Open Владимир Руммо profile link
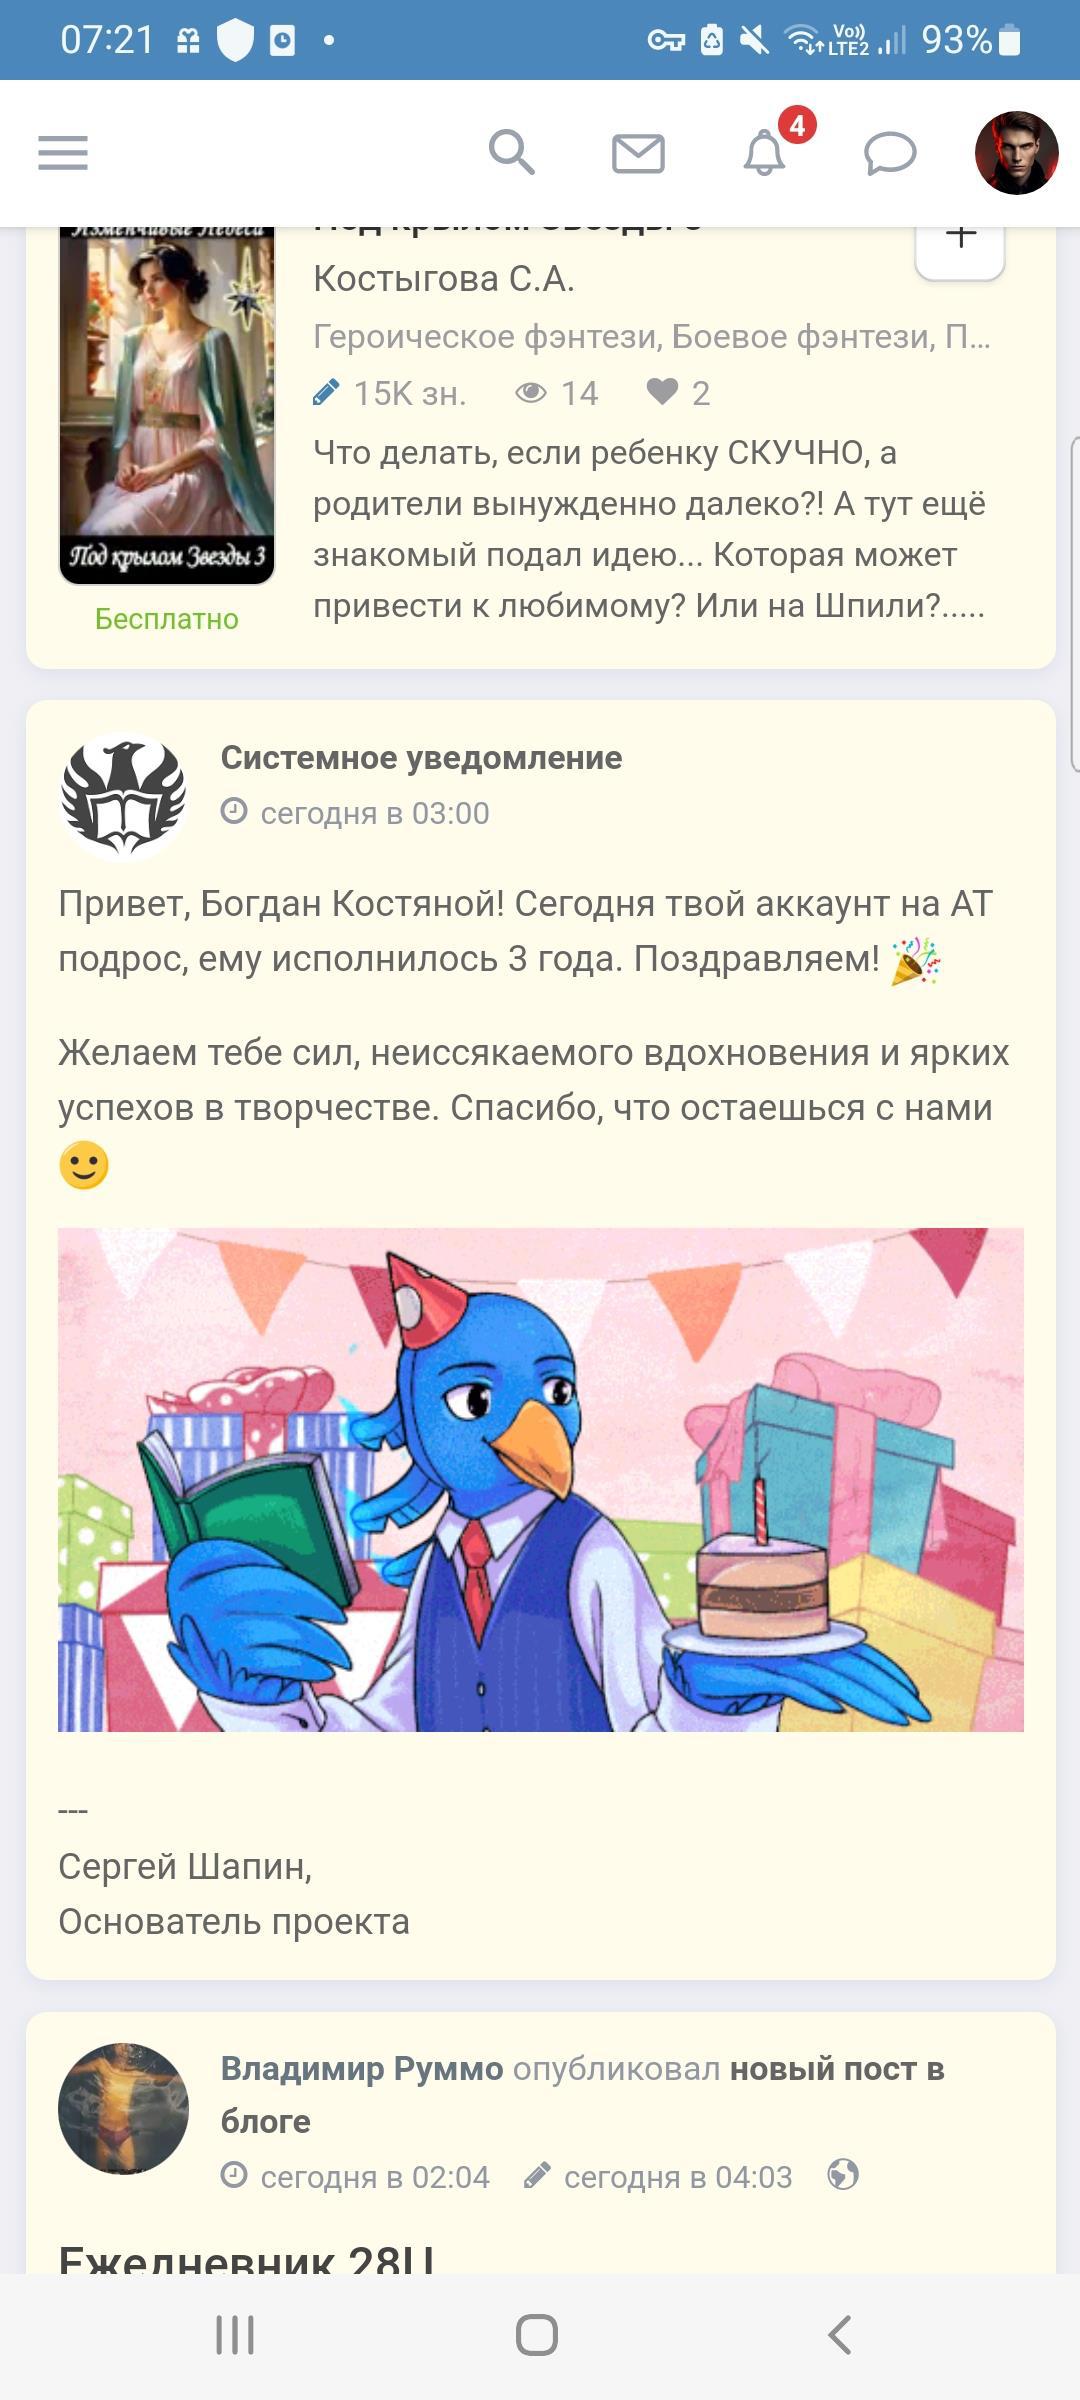1080x2400 pixels. click(x=361, y=2068)
